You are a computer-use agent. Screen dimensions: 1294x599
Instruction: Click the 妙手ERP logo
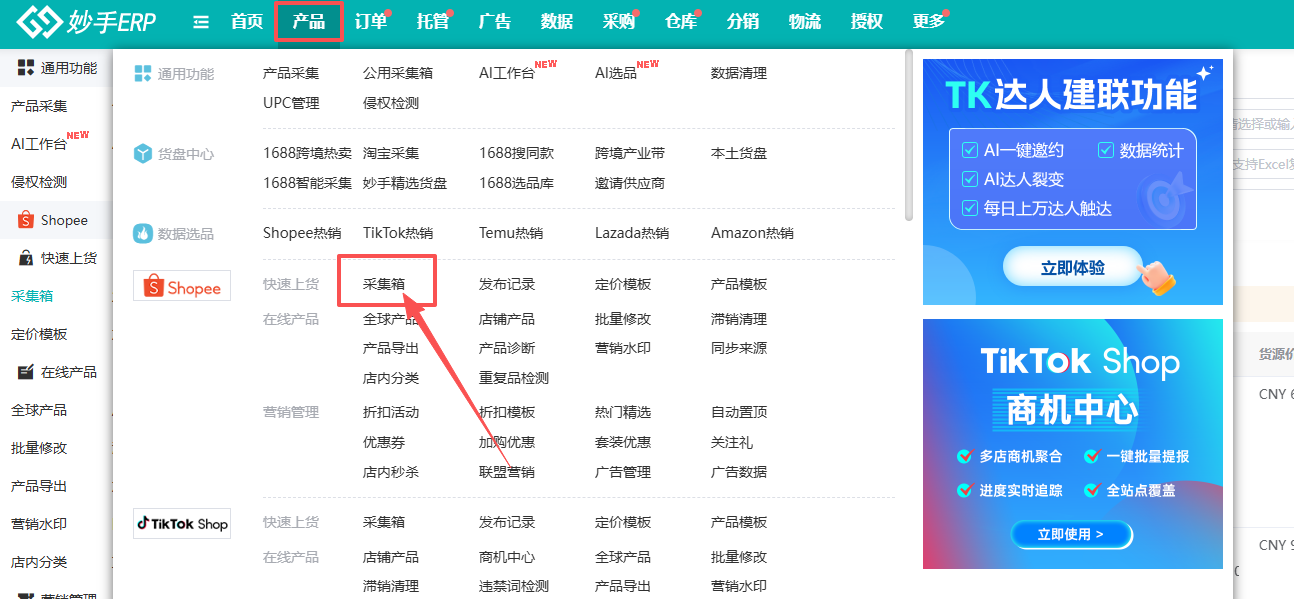pyautogui.click(x=86, y=21)
